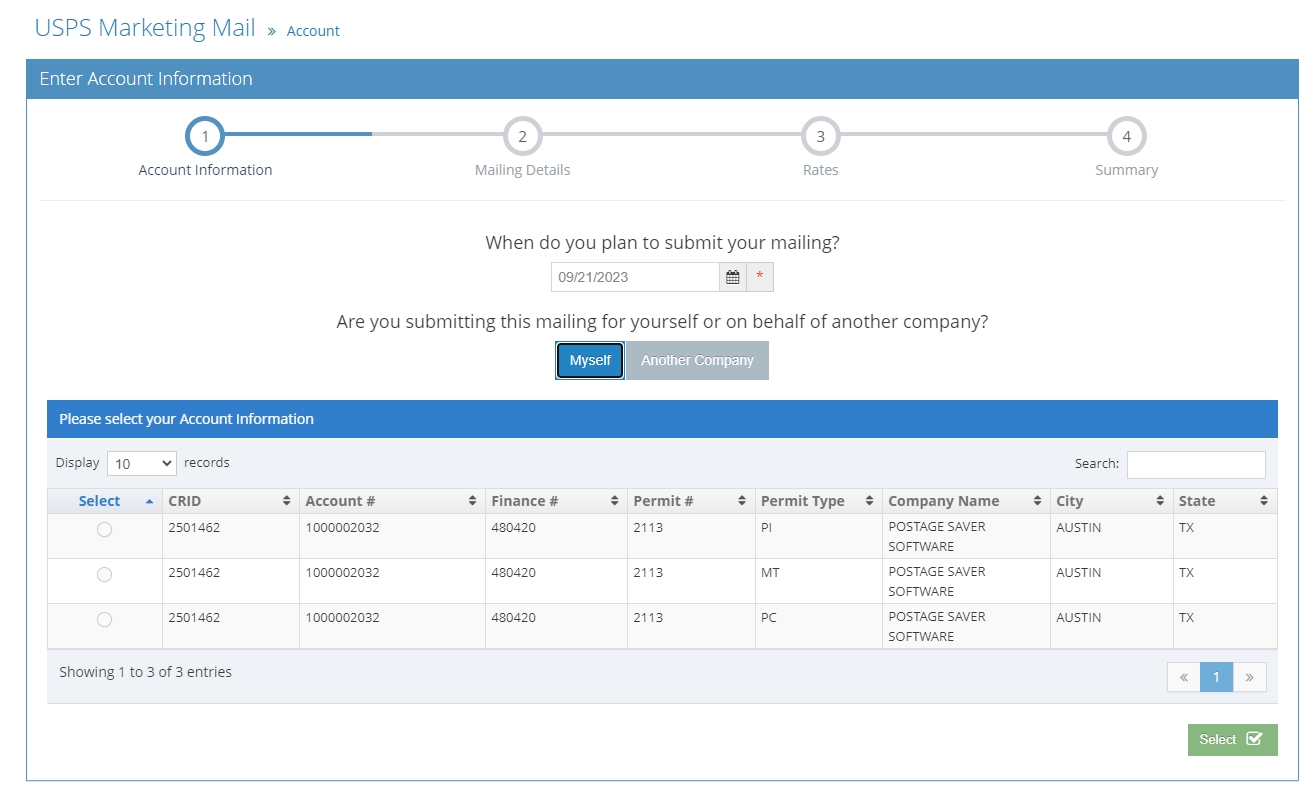Select the Myself option
The image size is (1314, 786).
tap(589, 360)
